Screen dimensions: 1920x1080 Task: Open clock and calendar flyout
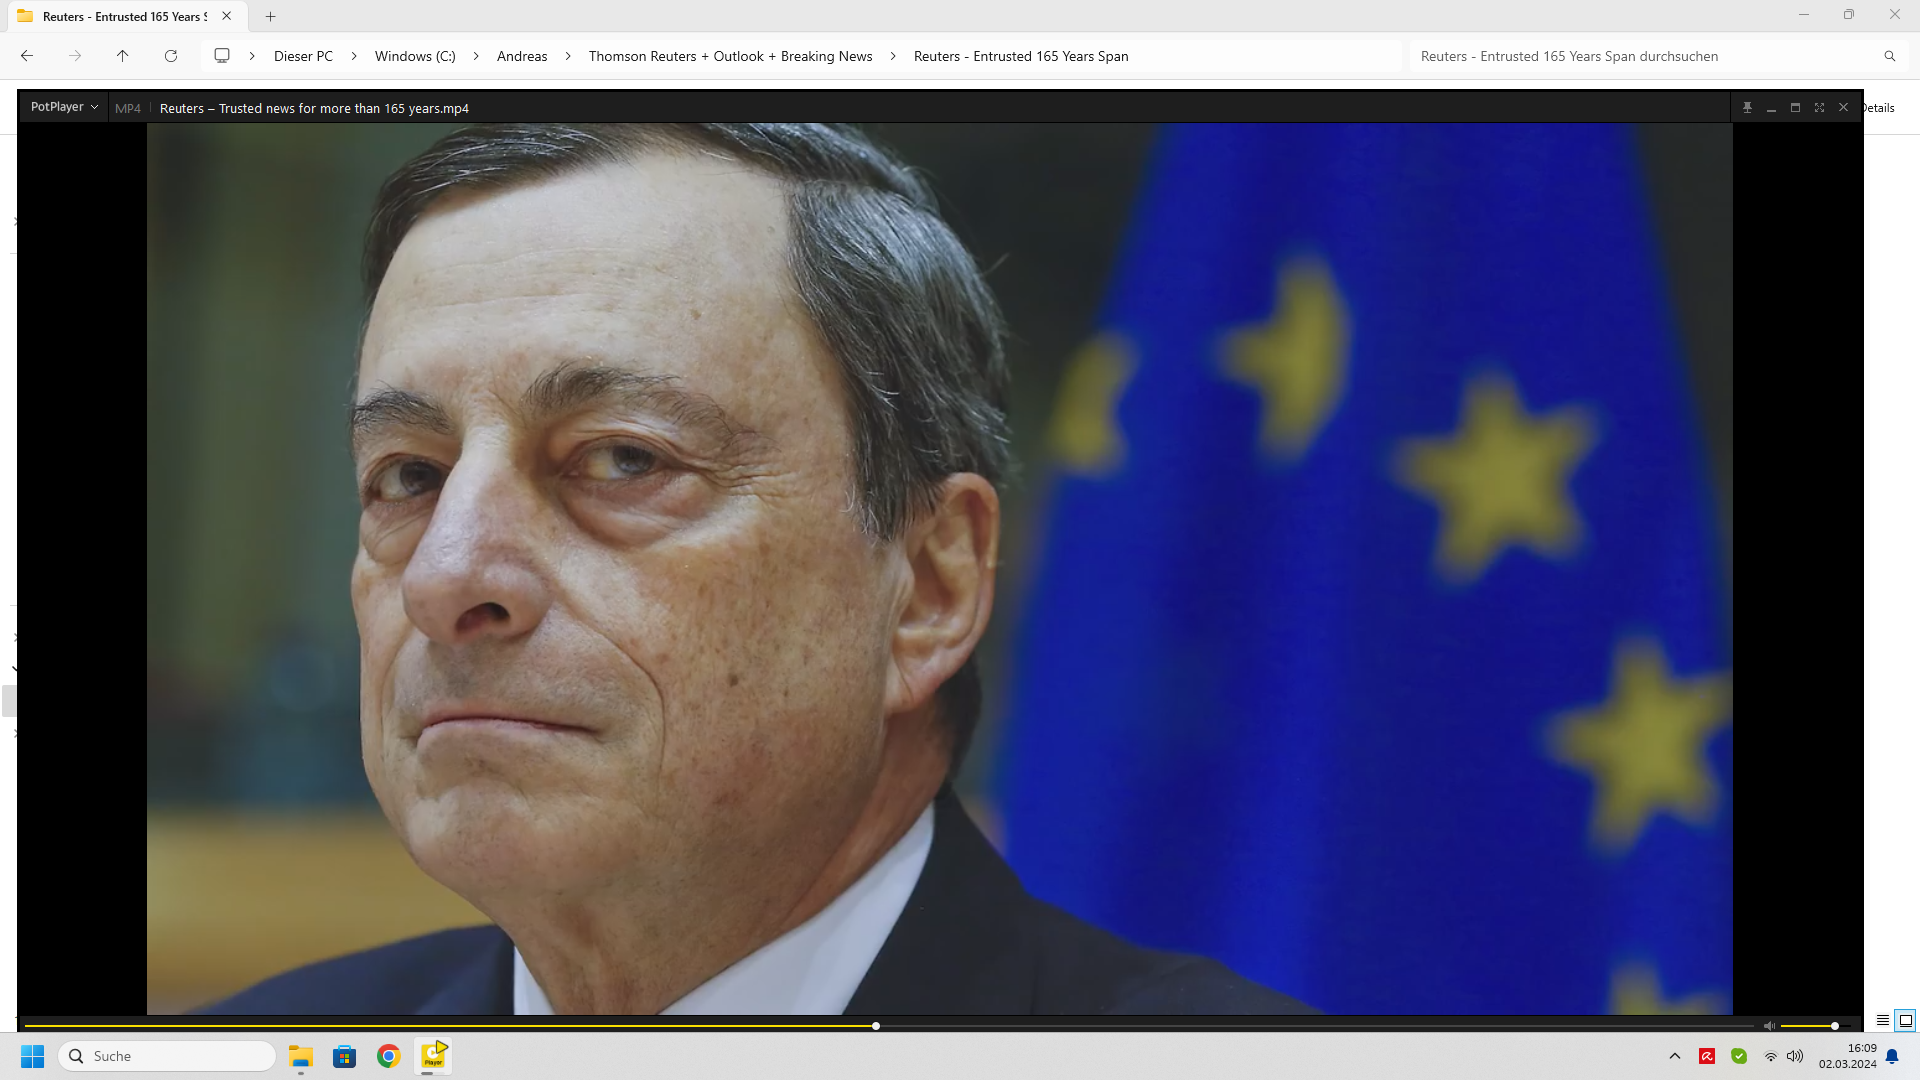[1847, 1056]
